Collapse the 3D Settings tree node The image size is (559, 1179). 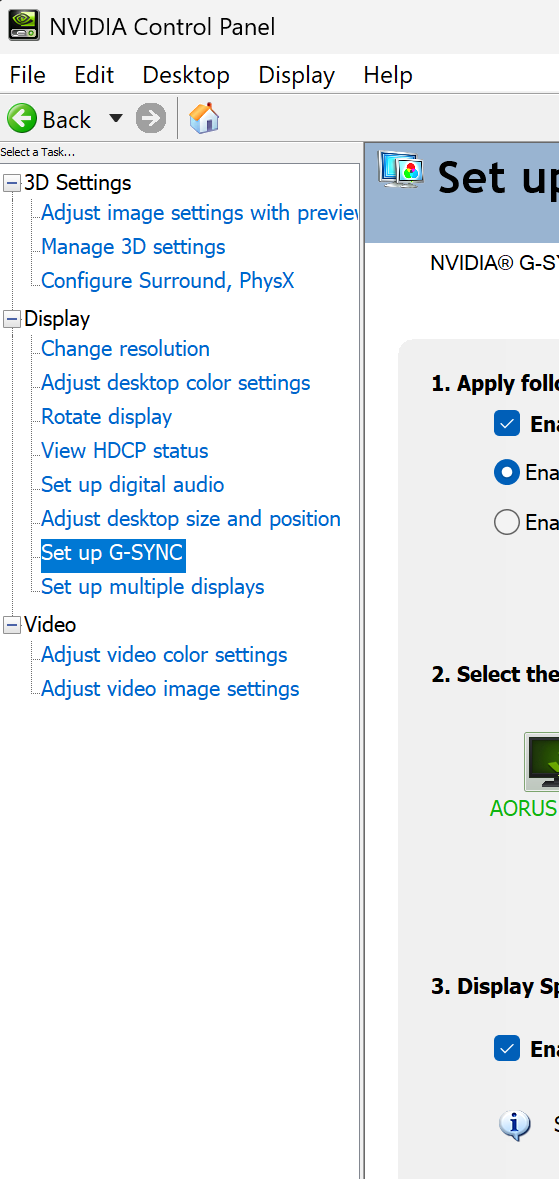point(12,183)
